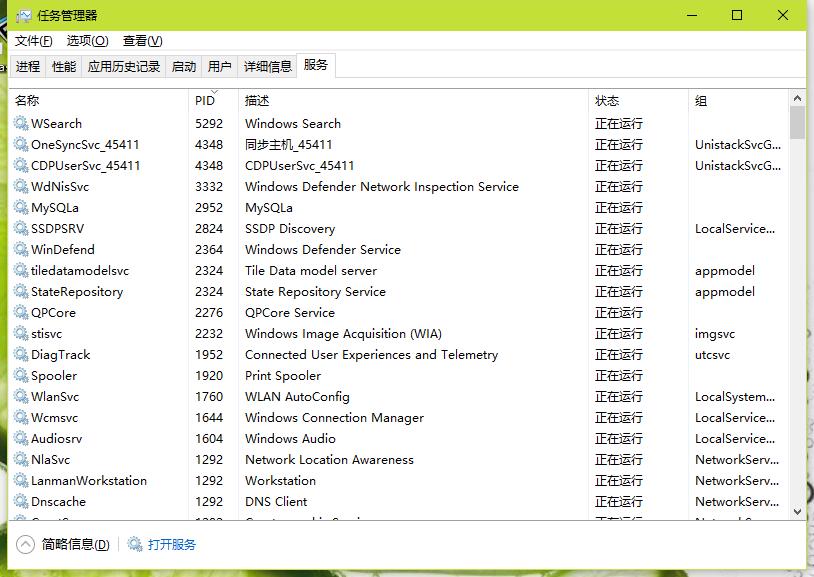This screenshot has width=814, height=577.
Task: Expand the 简略信息 details arrow
Action: click(25, 544)
